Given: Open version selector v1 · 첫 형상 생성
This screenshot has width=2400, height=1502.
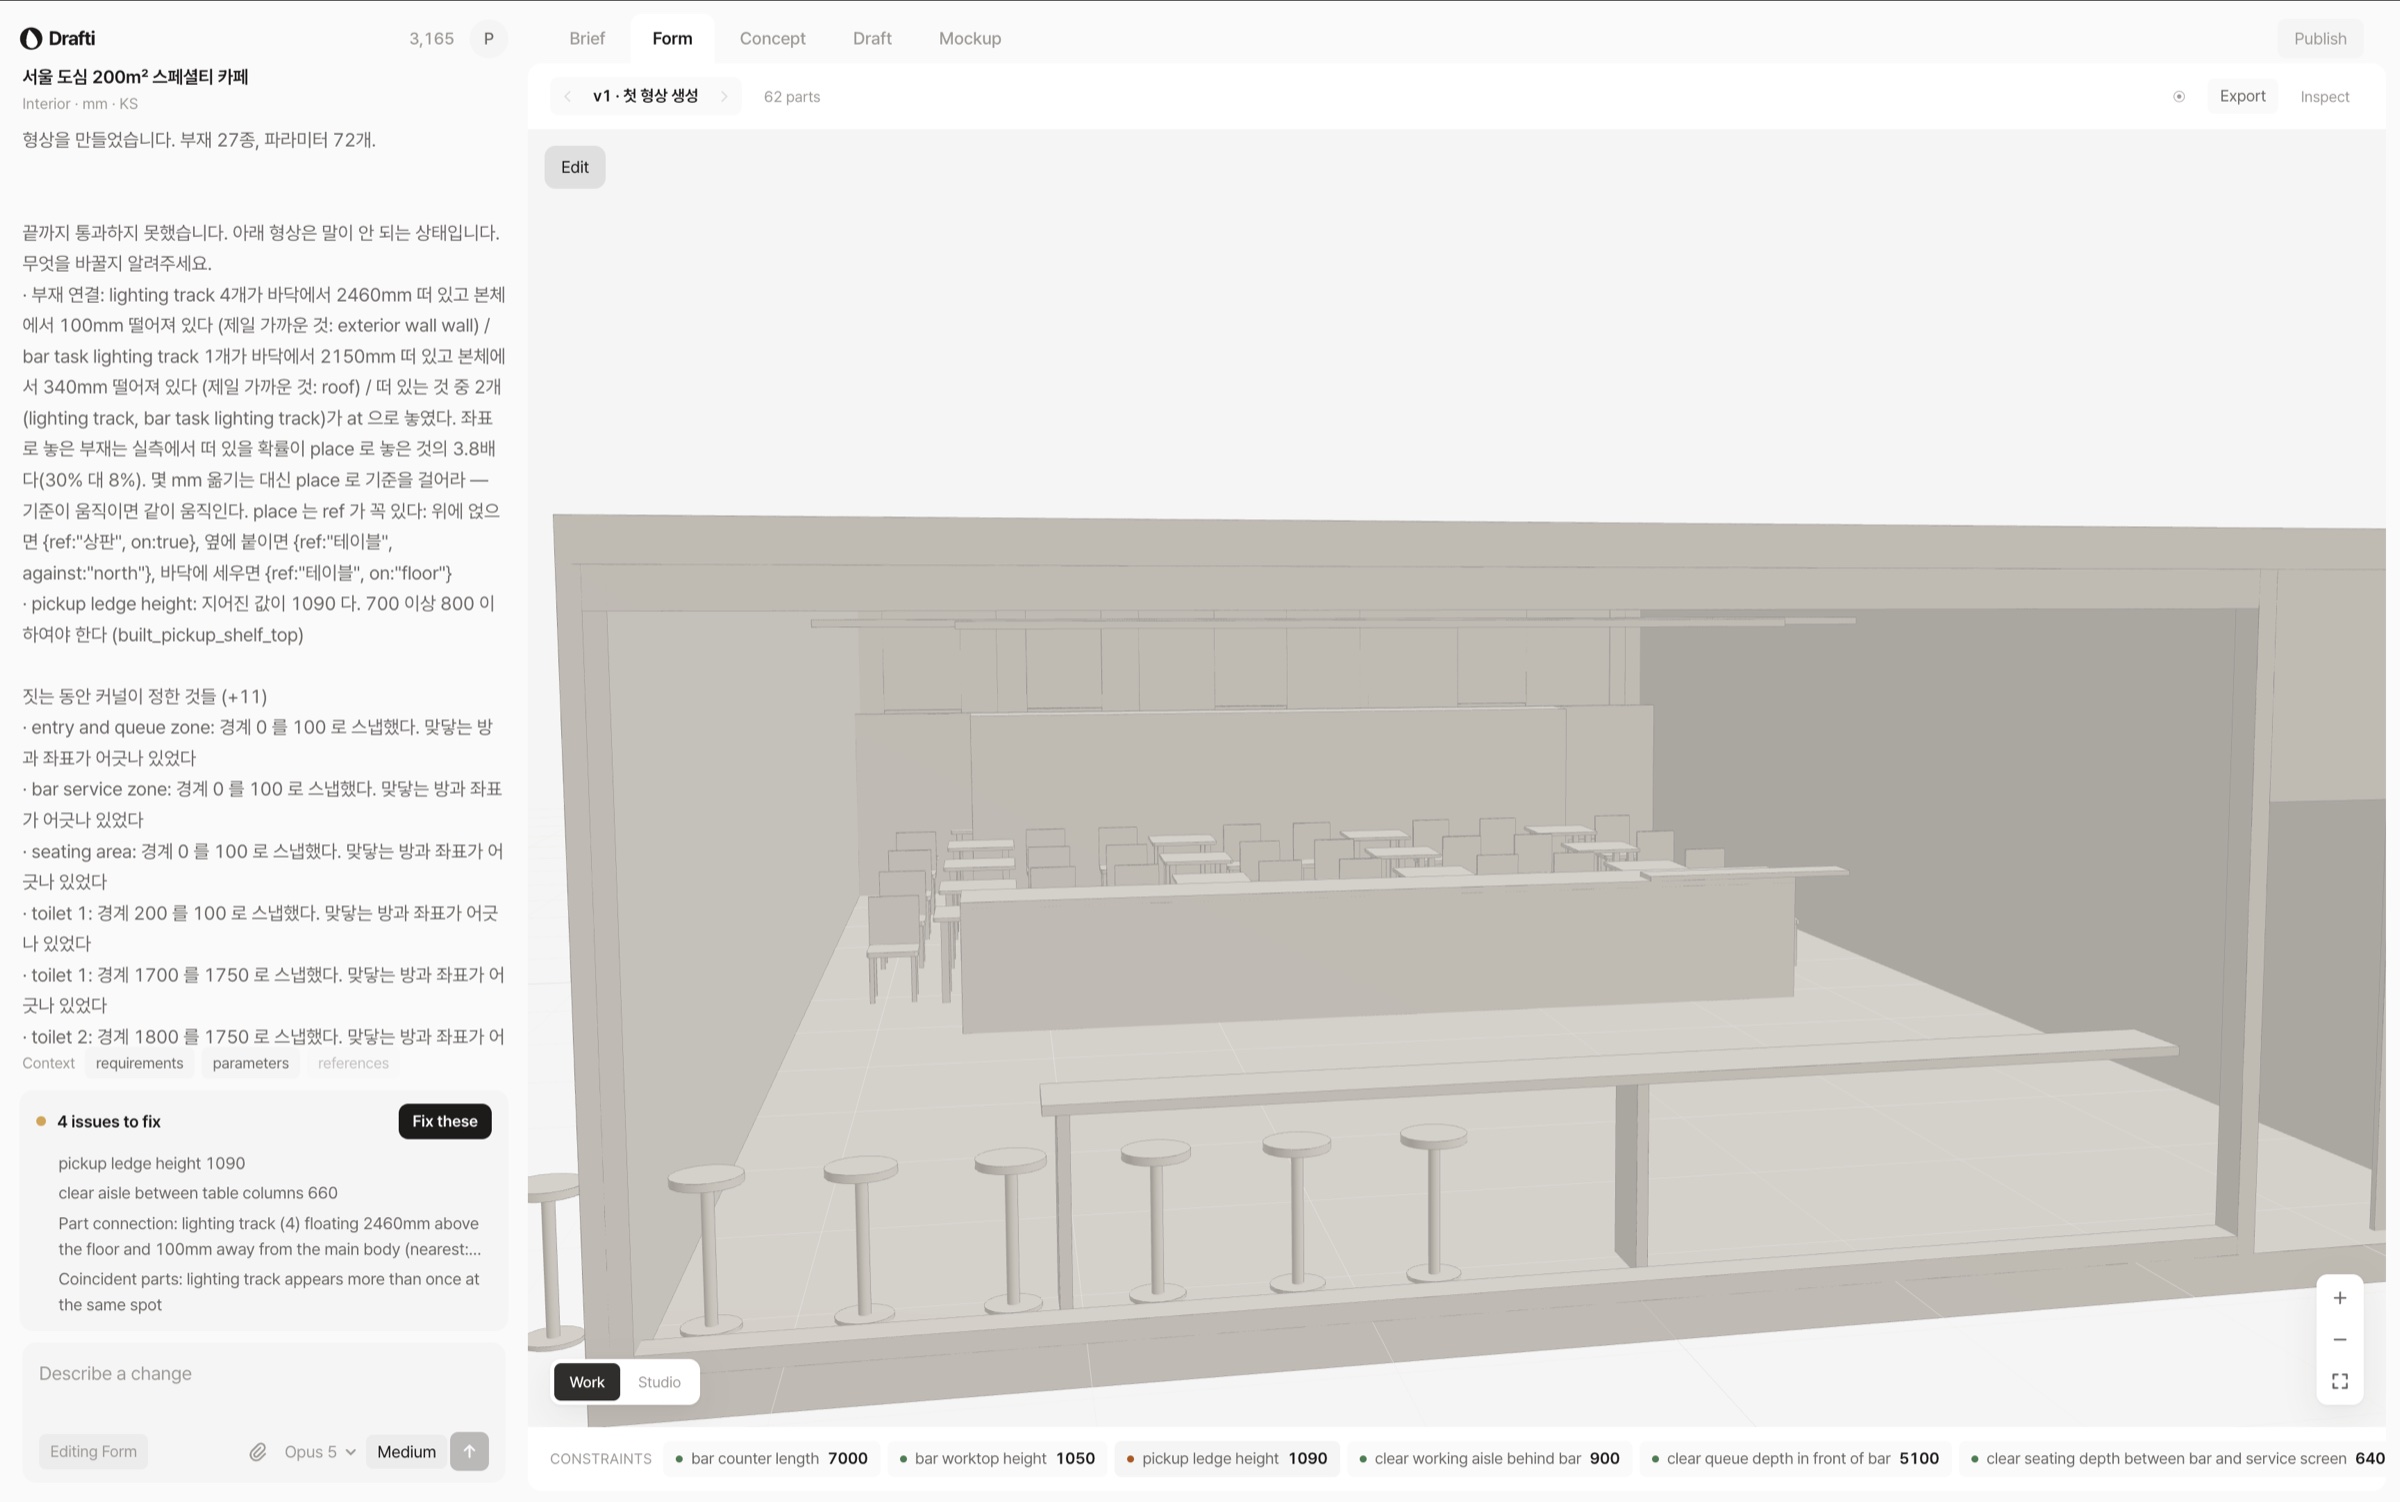Looking at the screenshot, I should pos(645,96).
